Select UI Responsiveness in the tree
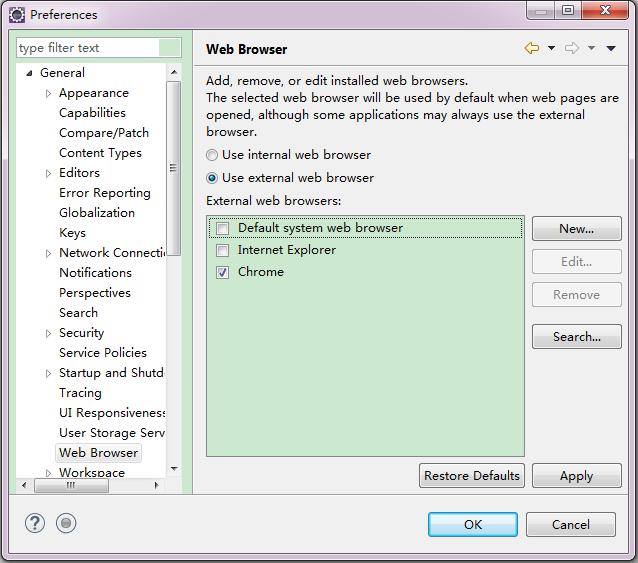Image resolution: width=638 pixels, height=563 pixels. (x=112, y=412)
